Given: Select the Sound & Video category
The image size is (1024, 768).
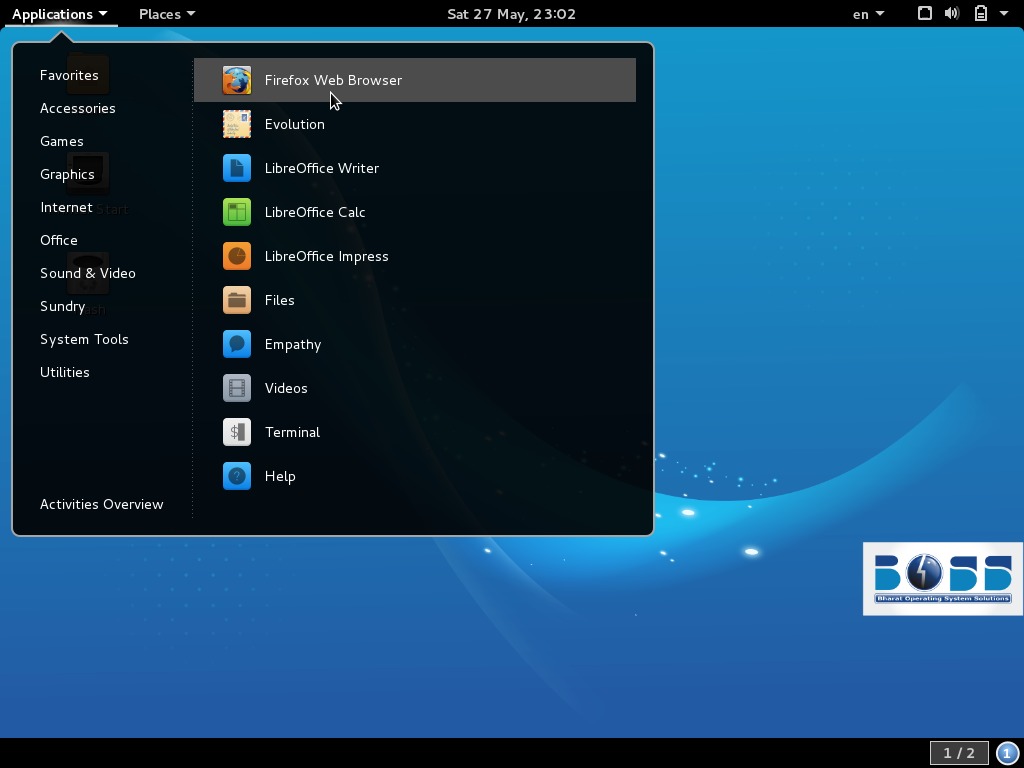Looking at the screenshot, I should point(88,273).
